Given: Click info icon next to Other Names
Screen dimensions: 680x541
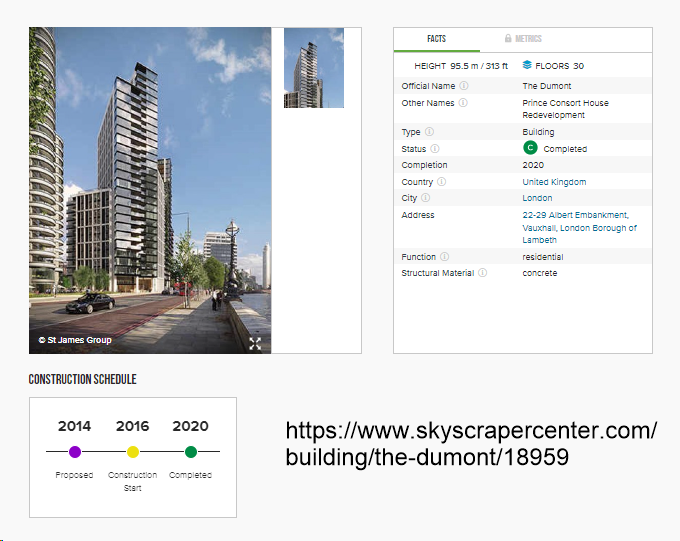Looking at the screenshot, I should click(463, 102).
